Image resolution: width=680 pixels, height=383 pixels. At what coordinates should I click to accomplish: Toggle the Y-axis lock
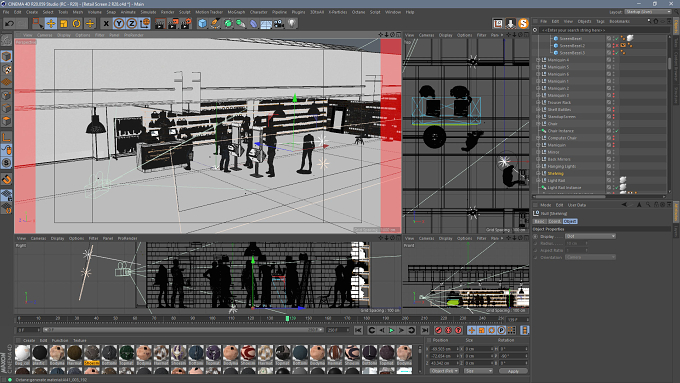point(119,23)
